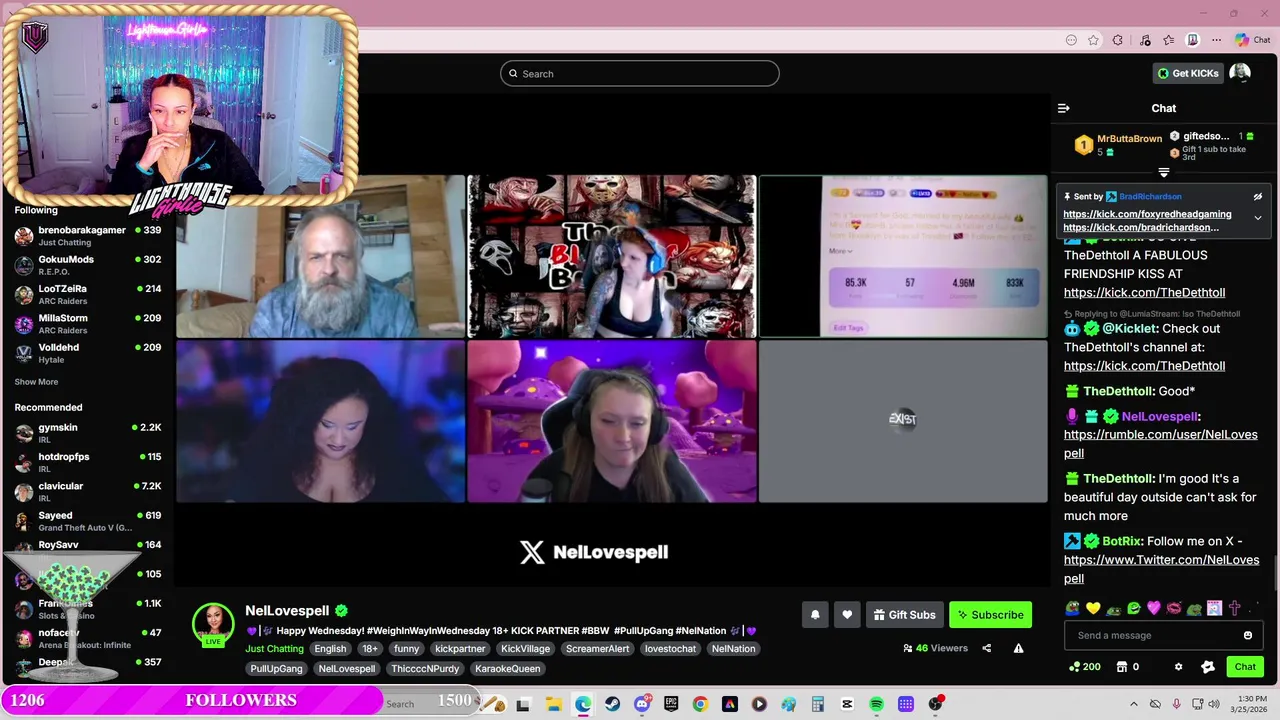Insert the lips emote
The image size is (1280, 720).
pos(1174,608)
